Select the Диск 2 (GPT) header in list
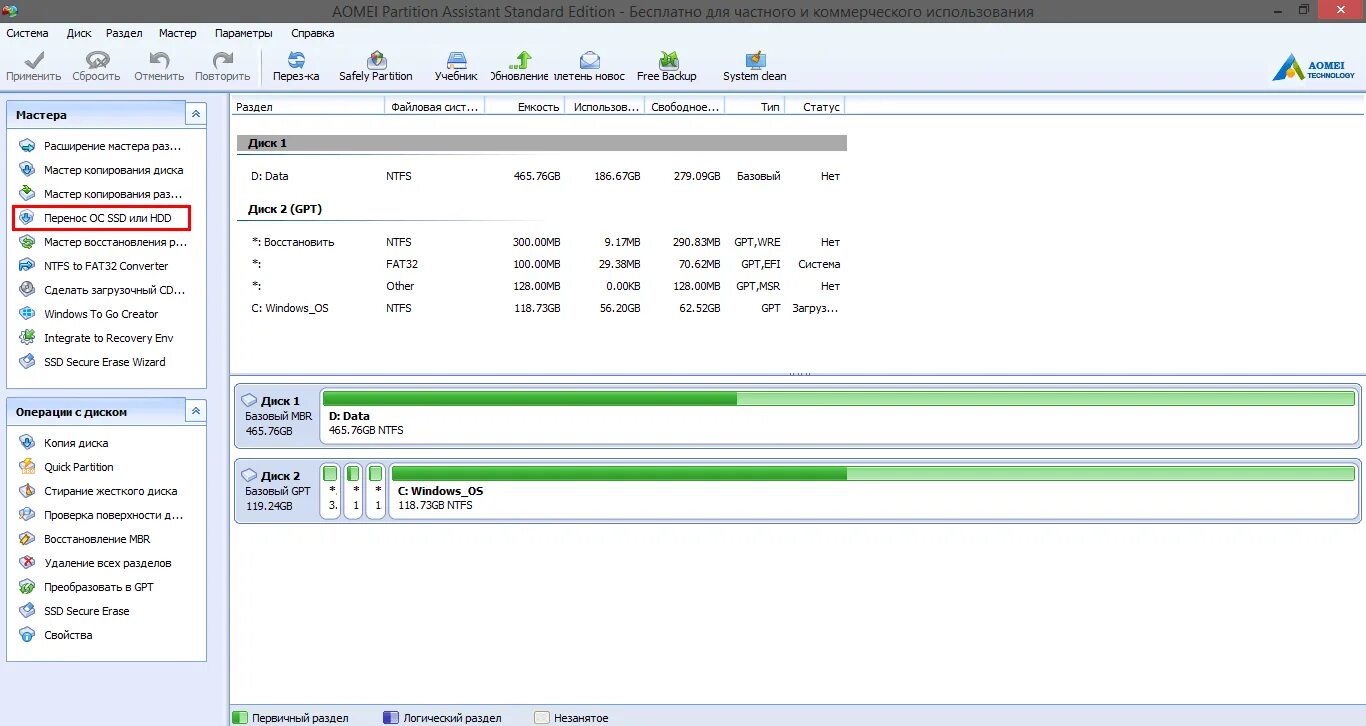This screenshot has height=726, width=1366. click(x=285, y=209)
